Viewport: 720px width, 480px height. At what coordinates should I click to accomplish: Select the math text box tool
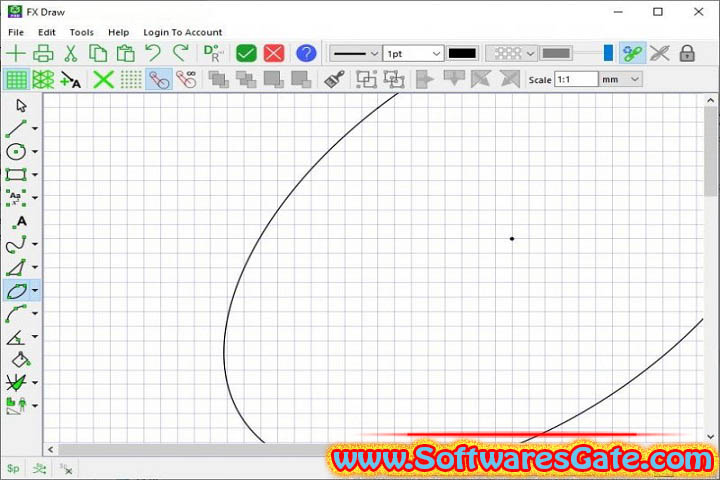pyautogui.click(x=16, y=198)
